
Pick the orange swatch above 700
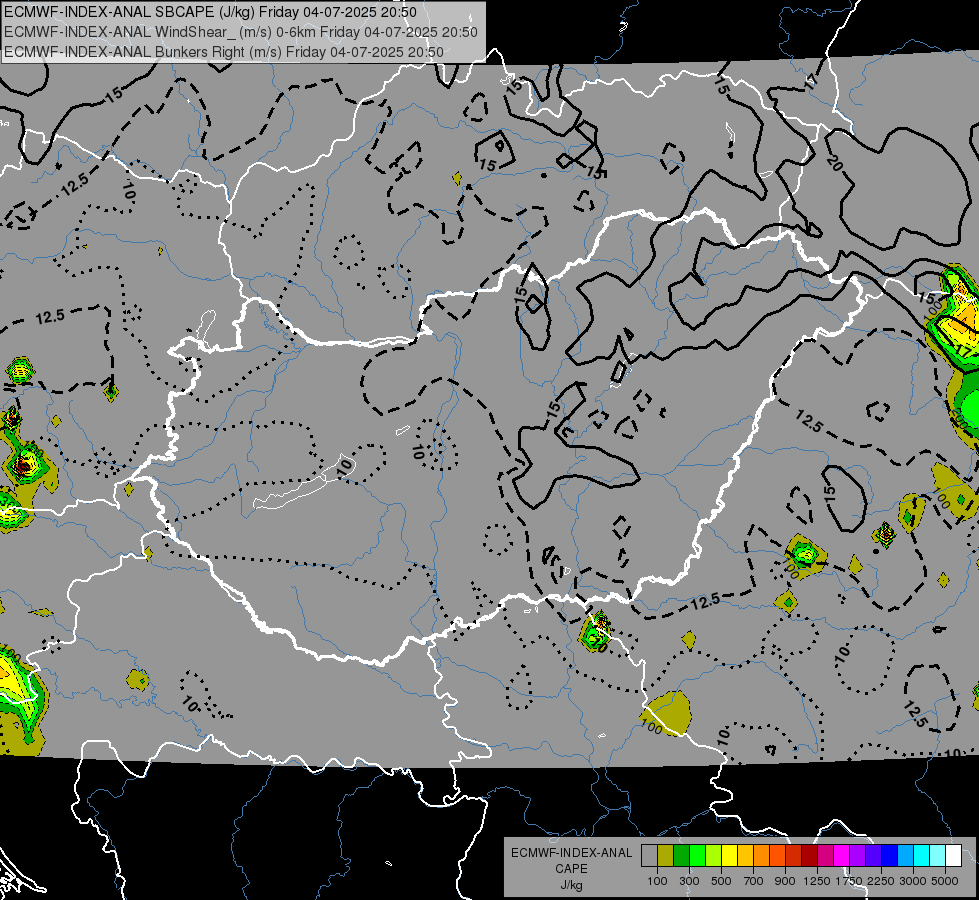pyautogui.click(x=761, y=855)
